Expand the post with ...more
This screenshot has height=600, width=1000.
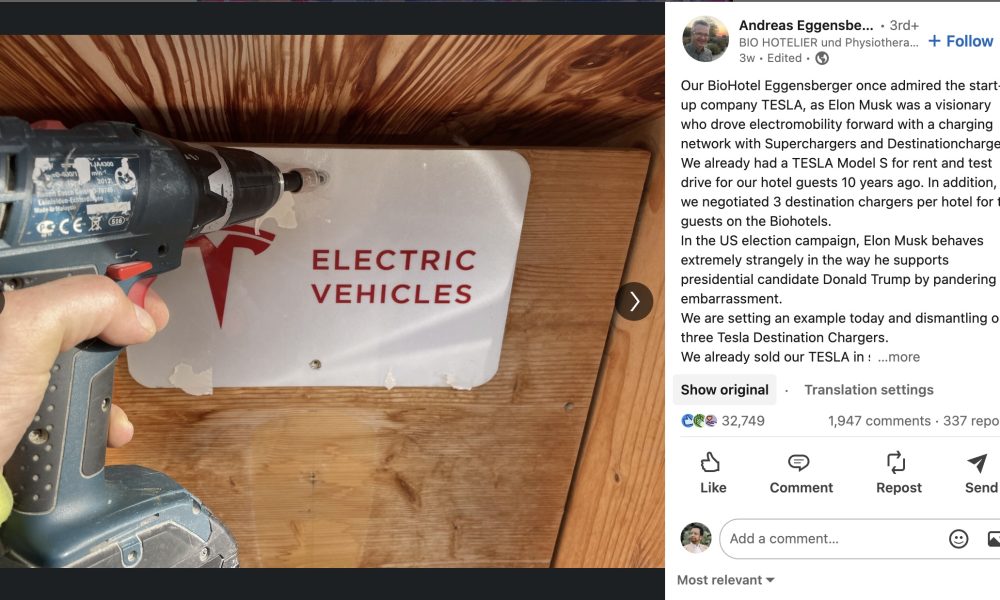pyautogui.click(x=899, y=357)
